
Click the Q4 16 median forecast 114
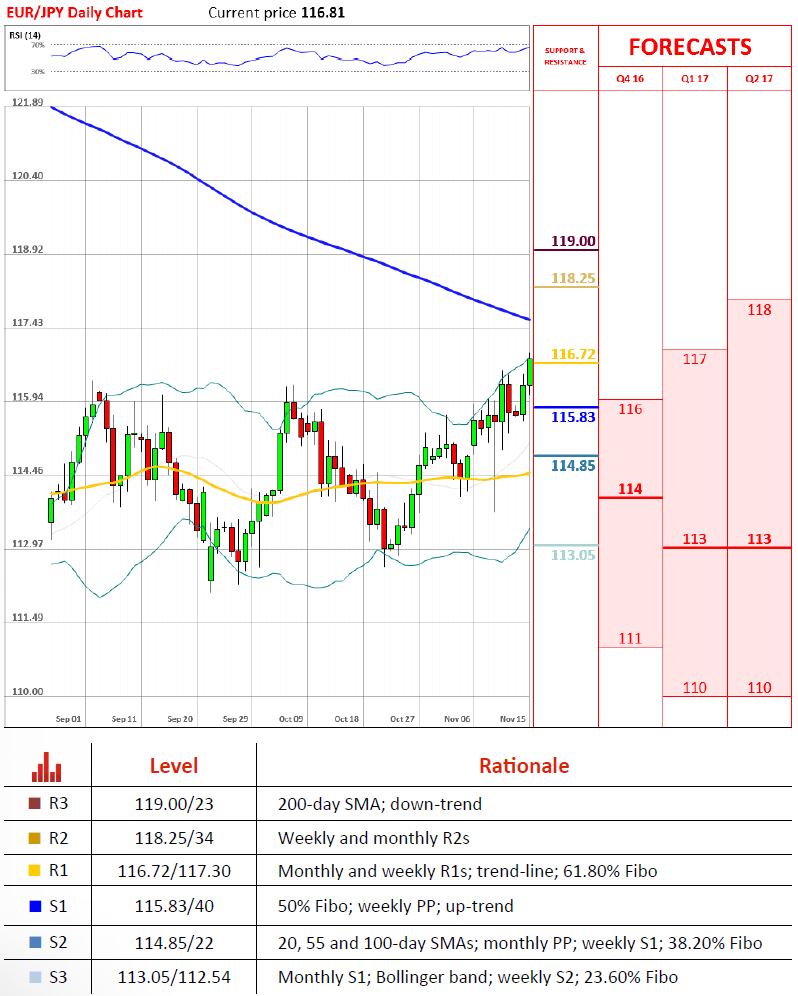coord(630,488)
